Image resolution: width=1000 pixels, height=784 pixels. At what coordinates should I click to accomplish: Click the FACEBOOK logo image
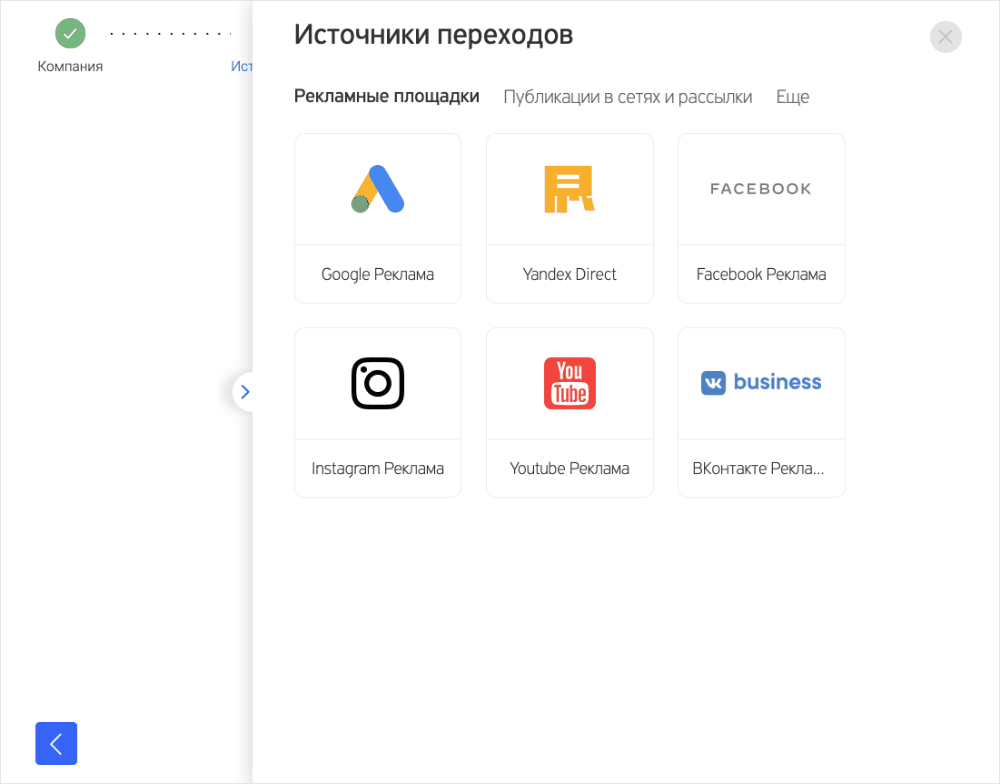click(x=761, y=189)
